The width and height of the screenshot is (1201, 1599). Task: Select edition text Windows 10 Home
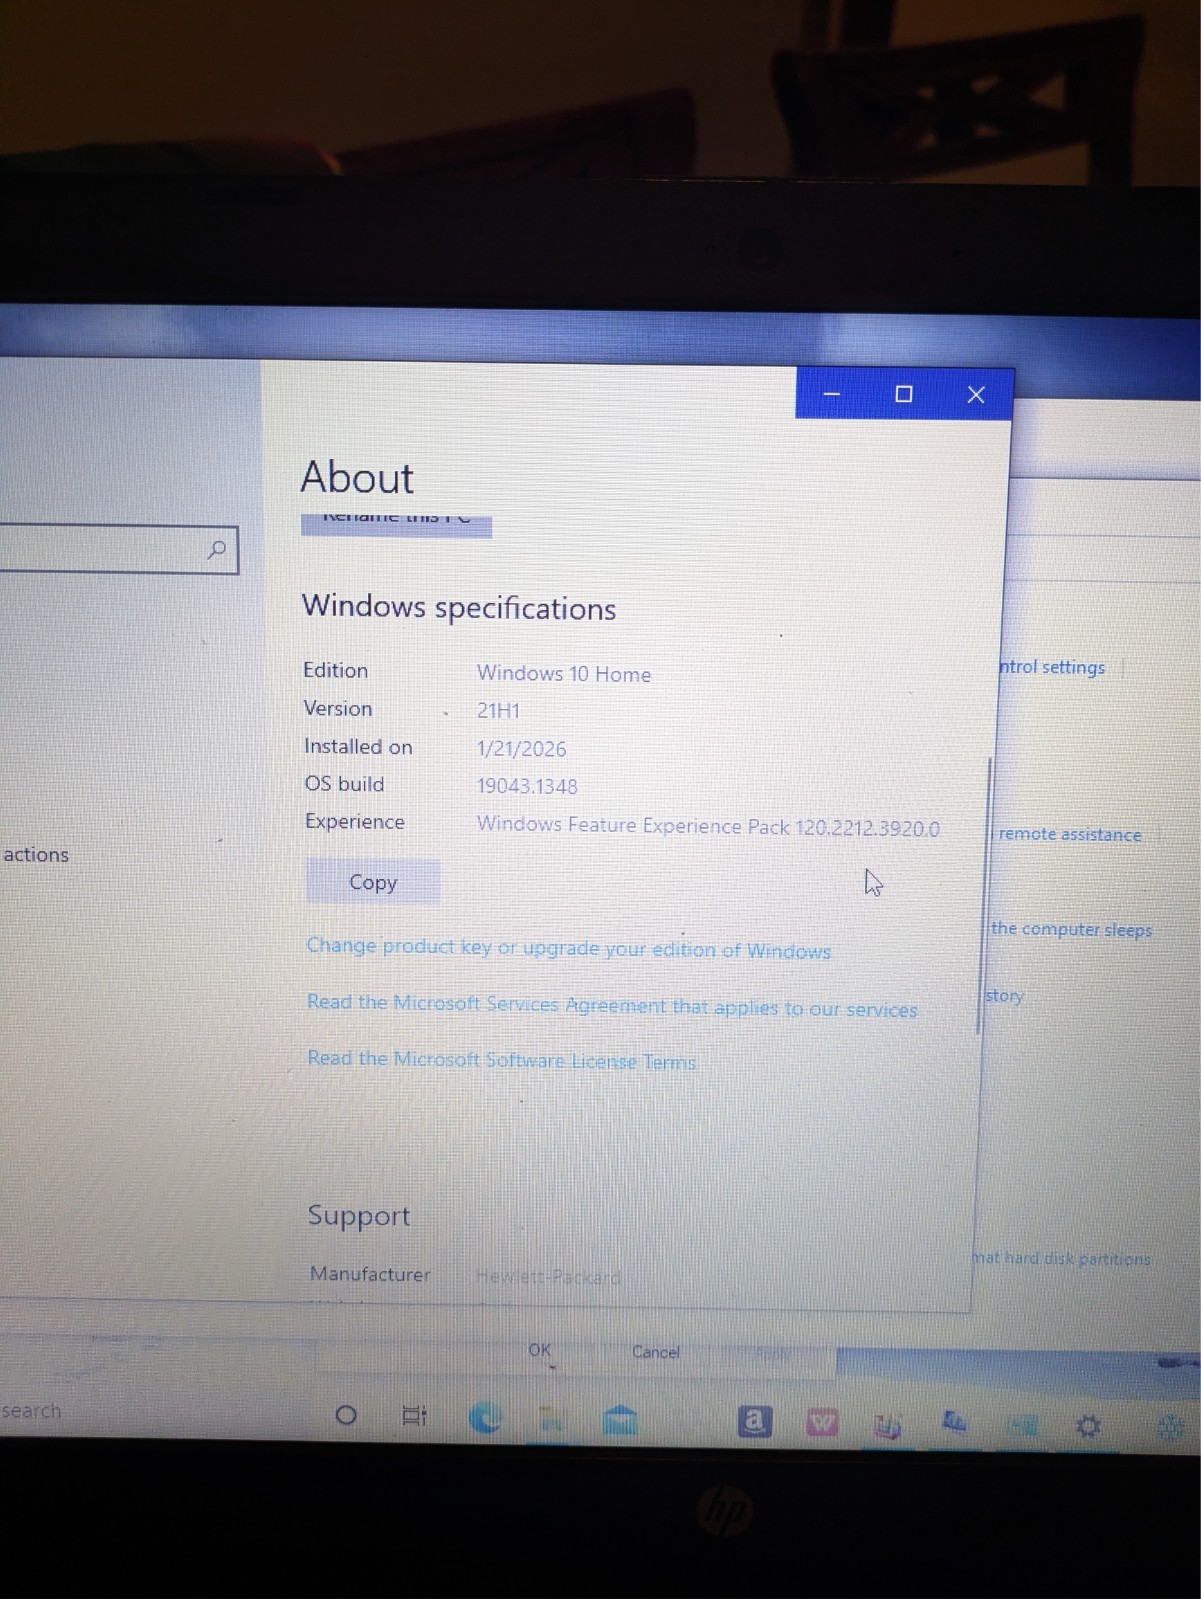coord(563,674)
